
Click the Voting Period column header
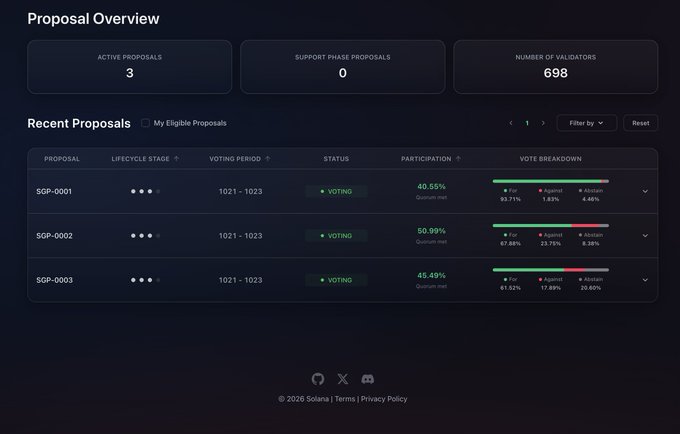(x=235, y=159)
